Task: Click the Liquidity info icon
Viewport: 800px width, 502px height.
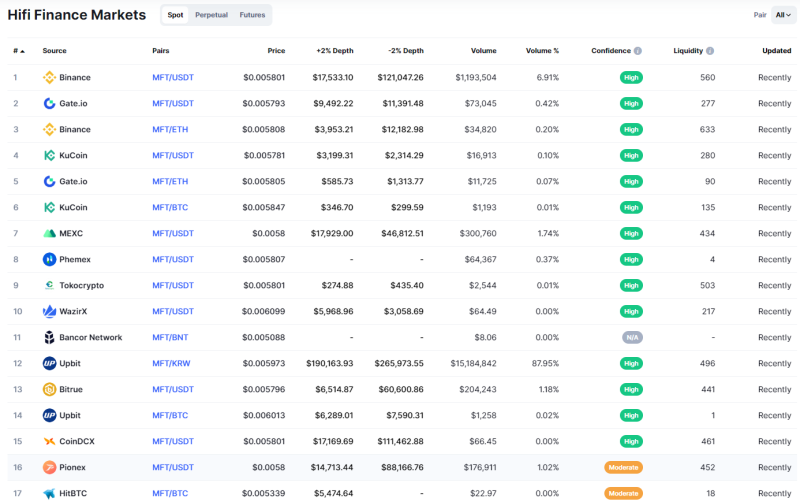Action: [710, 51]
